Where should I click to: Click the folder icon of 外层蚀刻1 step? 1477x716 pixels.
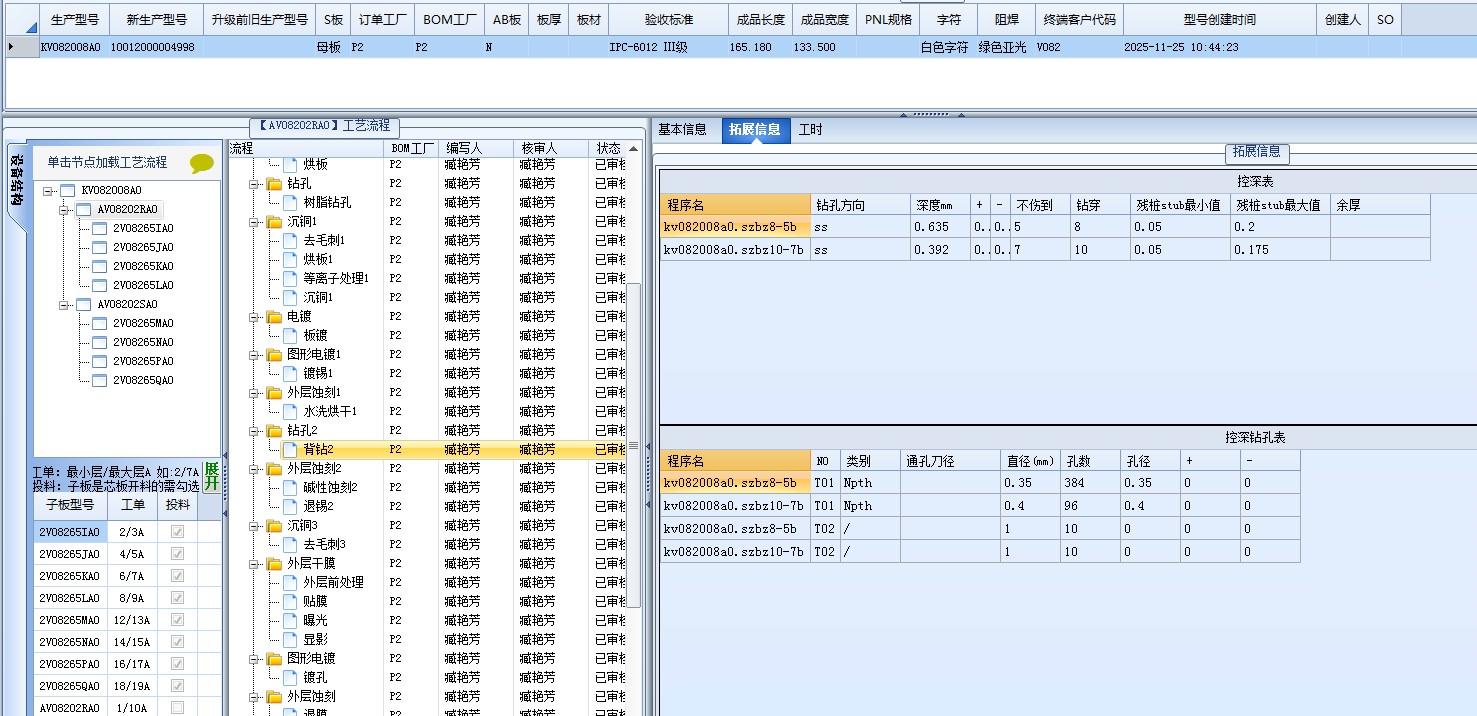pyautogui.click(x=274, y=393)
